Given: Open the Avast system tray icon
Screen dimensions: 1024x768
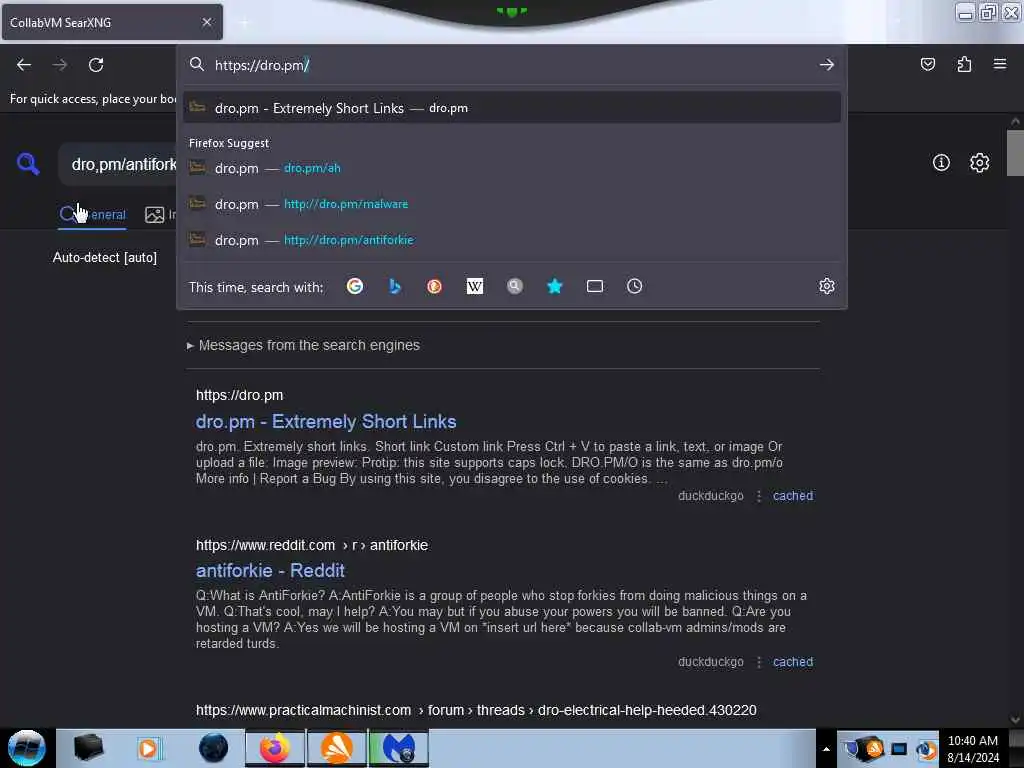Looking at the screenshot, I should tap(874, 748).
